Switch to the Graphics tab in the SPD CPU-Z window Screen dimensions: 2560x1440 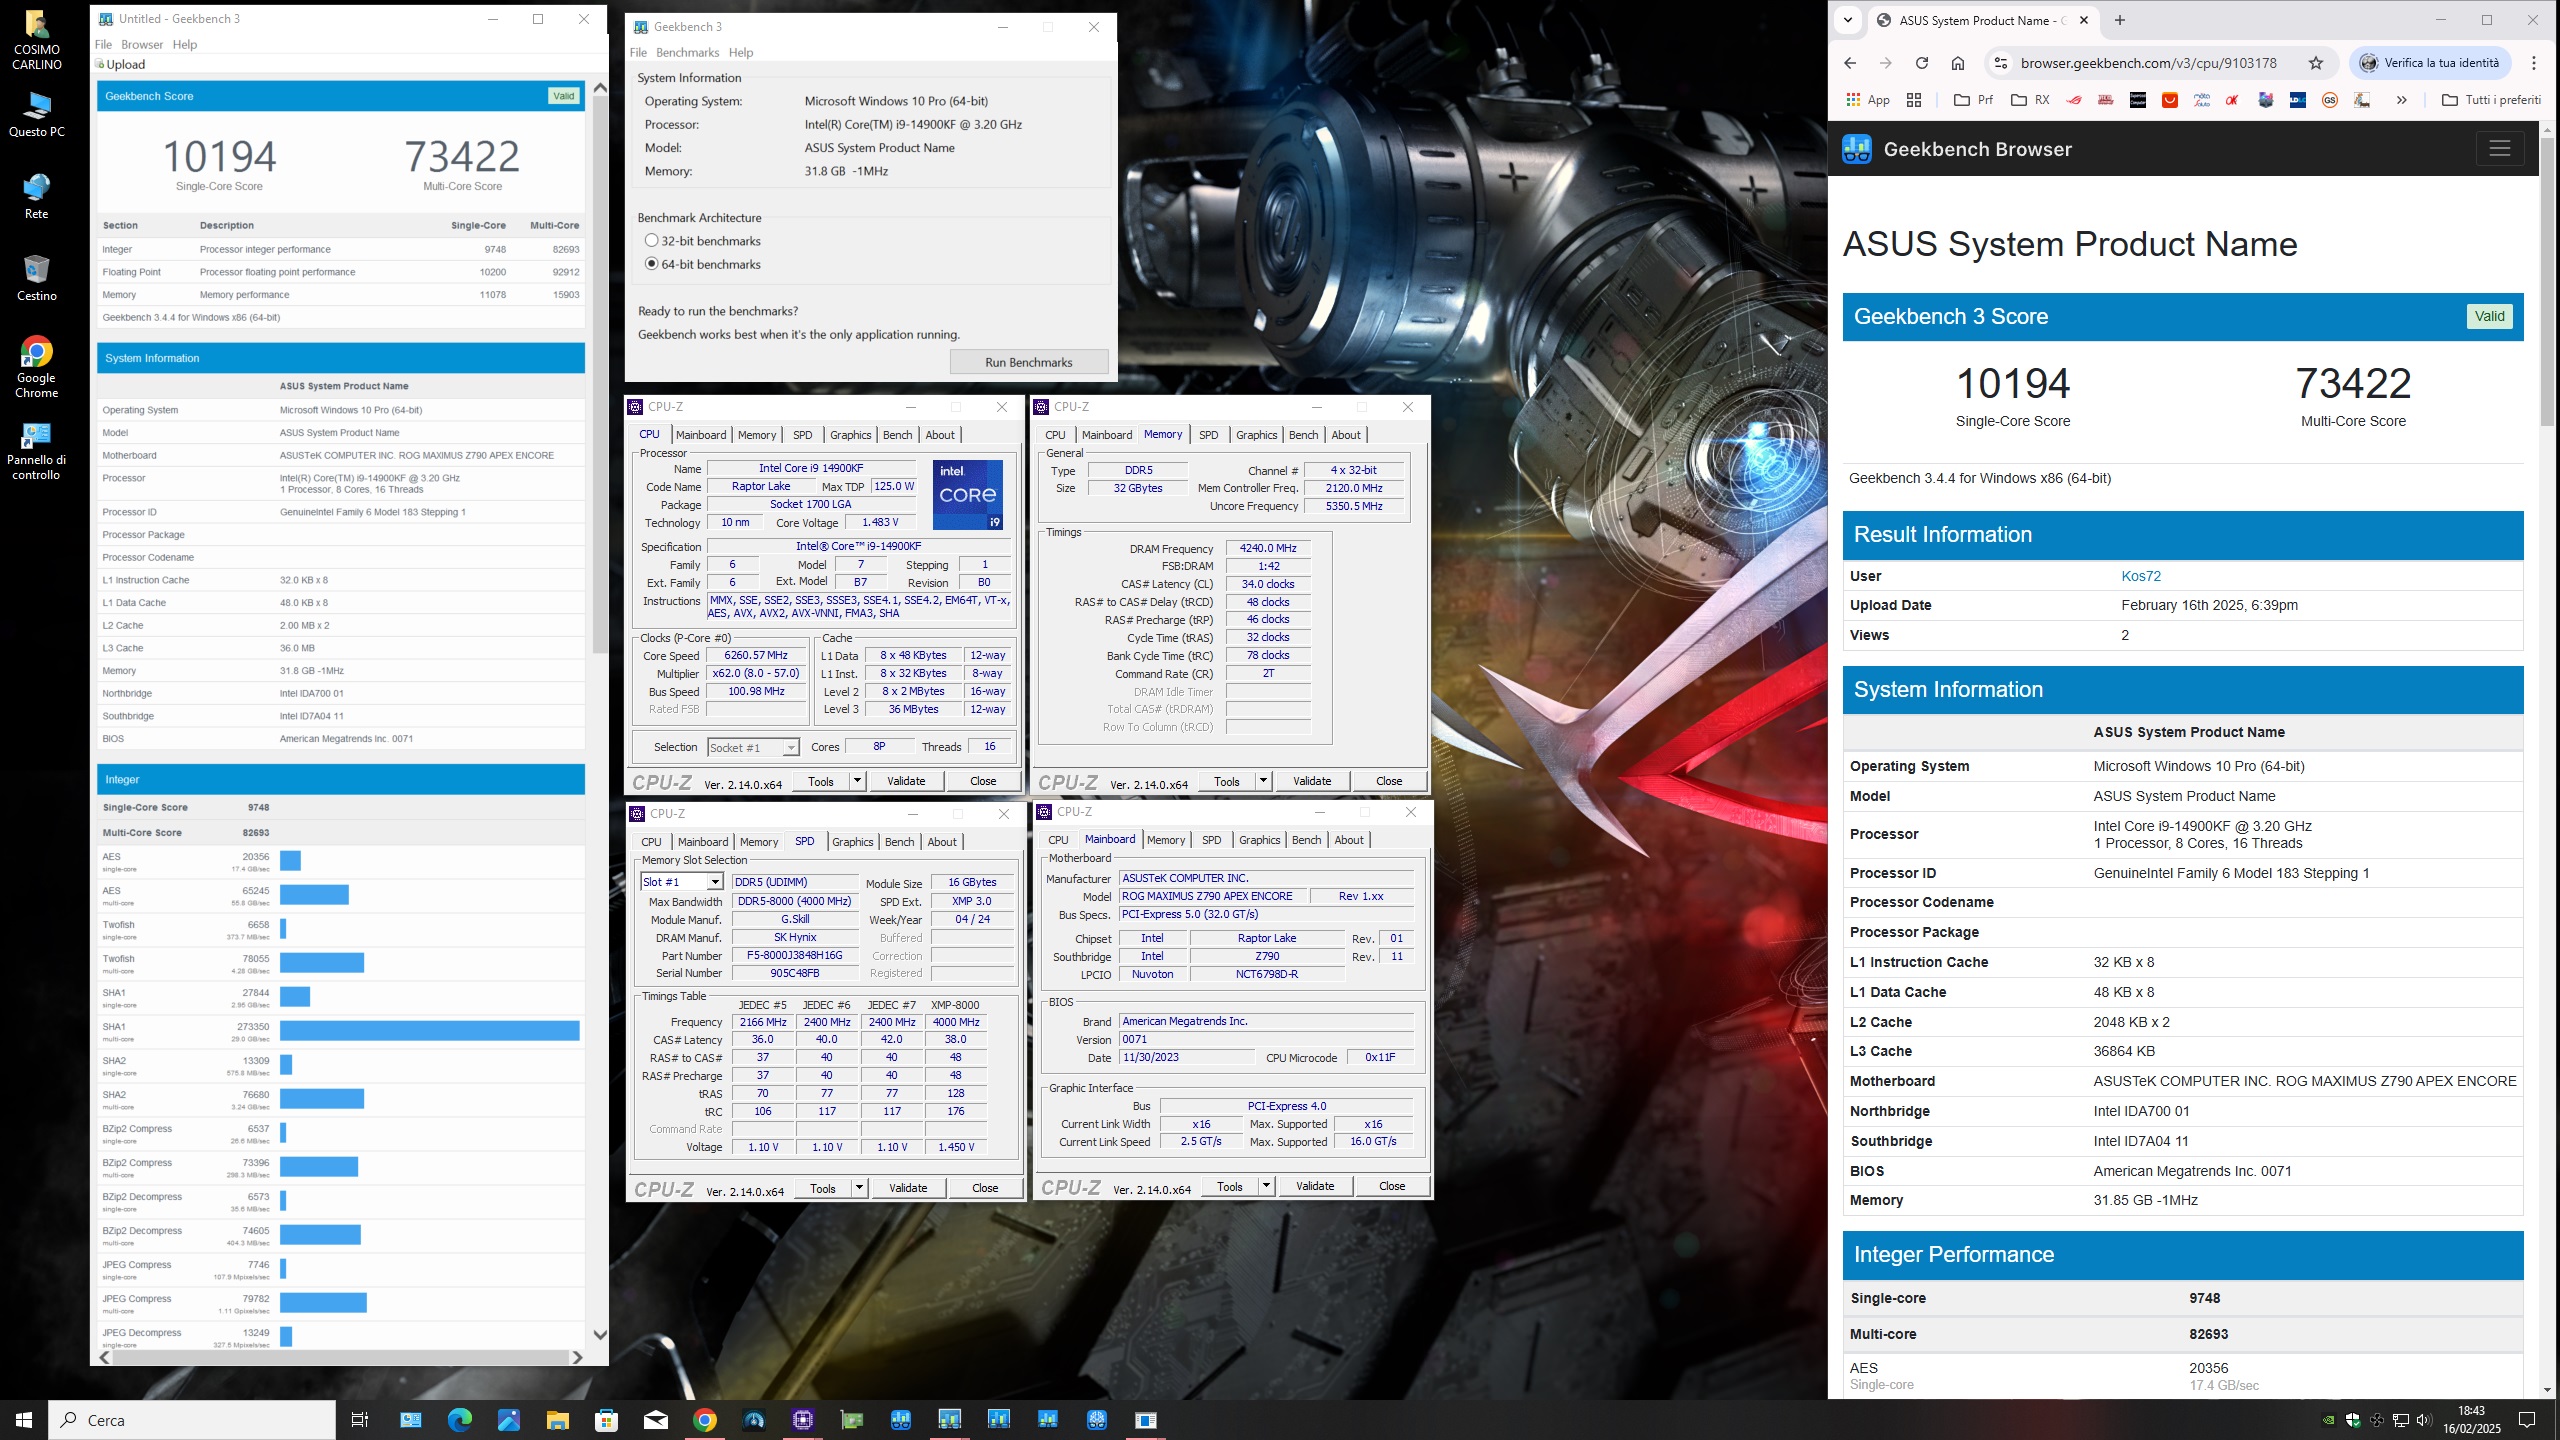pyautogui.click(x=852, y=842)
